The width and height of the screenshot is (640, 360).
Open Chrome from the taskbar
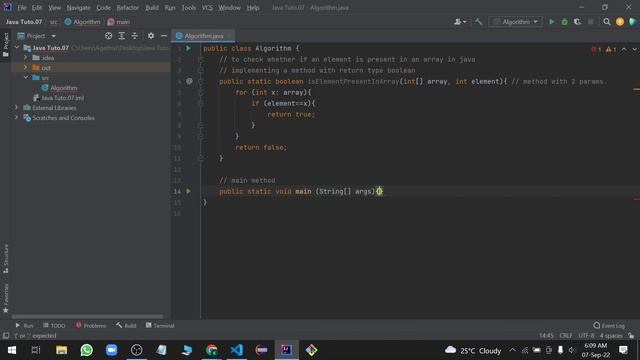tap(211, 350)
